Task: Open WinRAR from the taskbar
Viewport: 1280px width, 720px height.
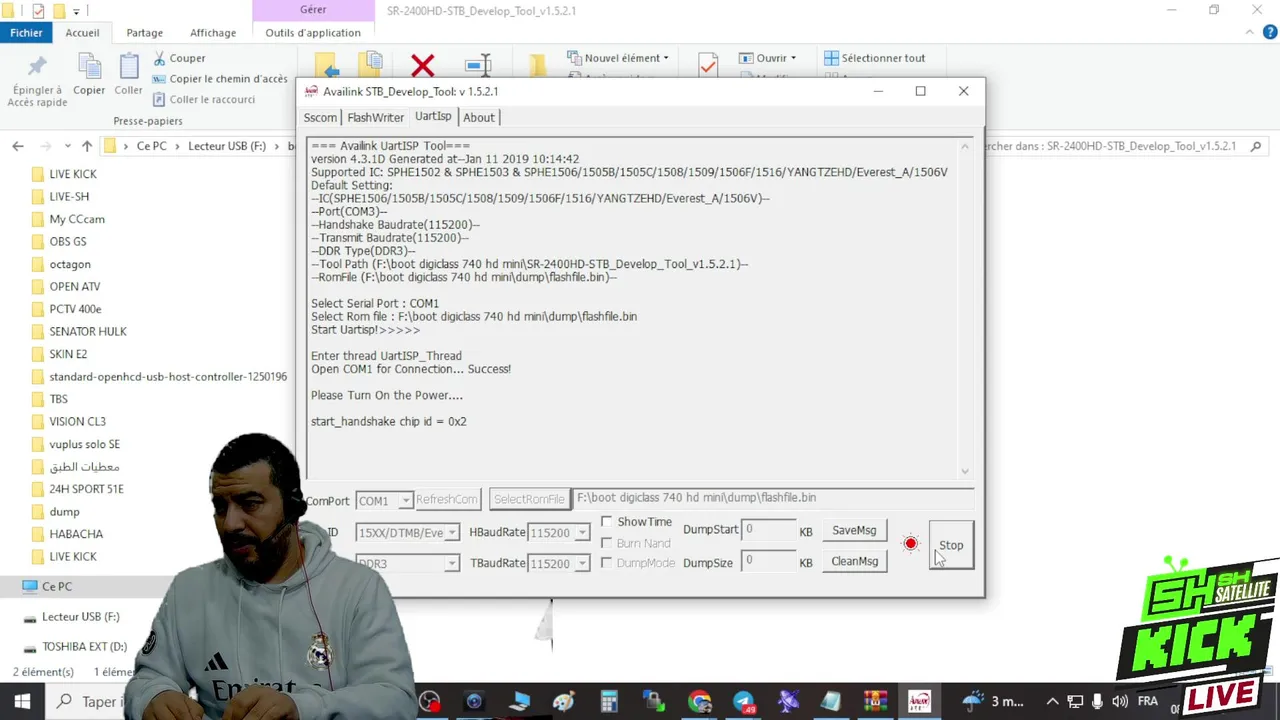Action: point(875,701)
